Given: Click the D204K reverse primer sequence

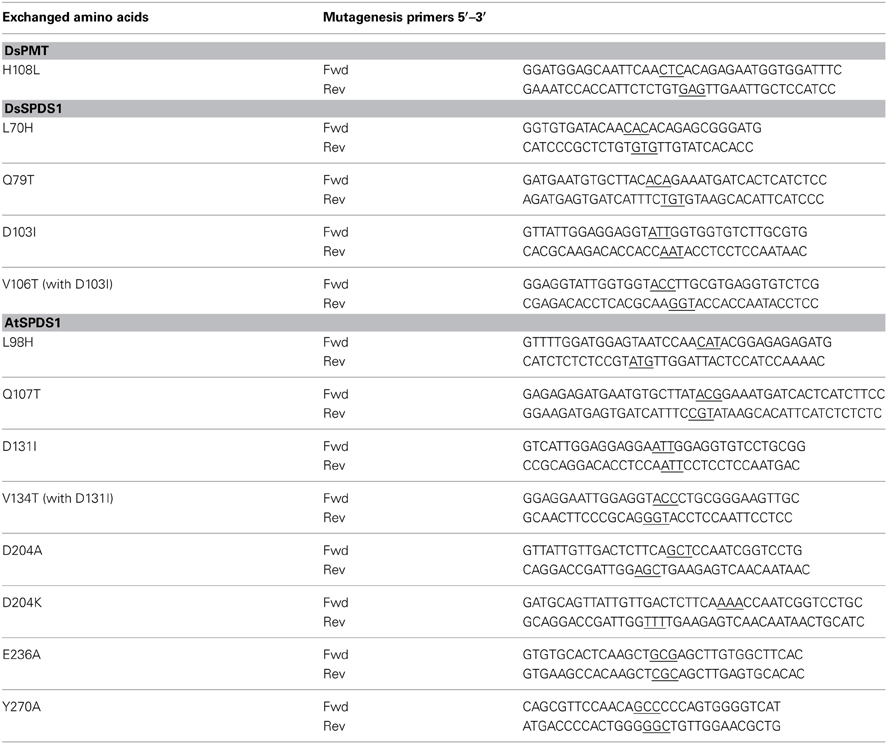Looking at the screenshot, I should tap(694, 622).
